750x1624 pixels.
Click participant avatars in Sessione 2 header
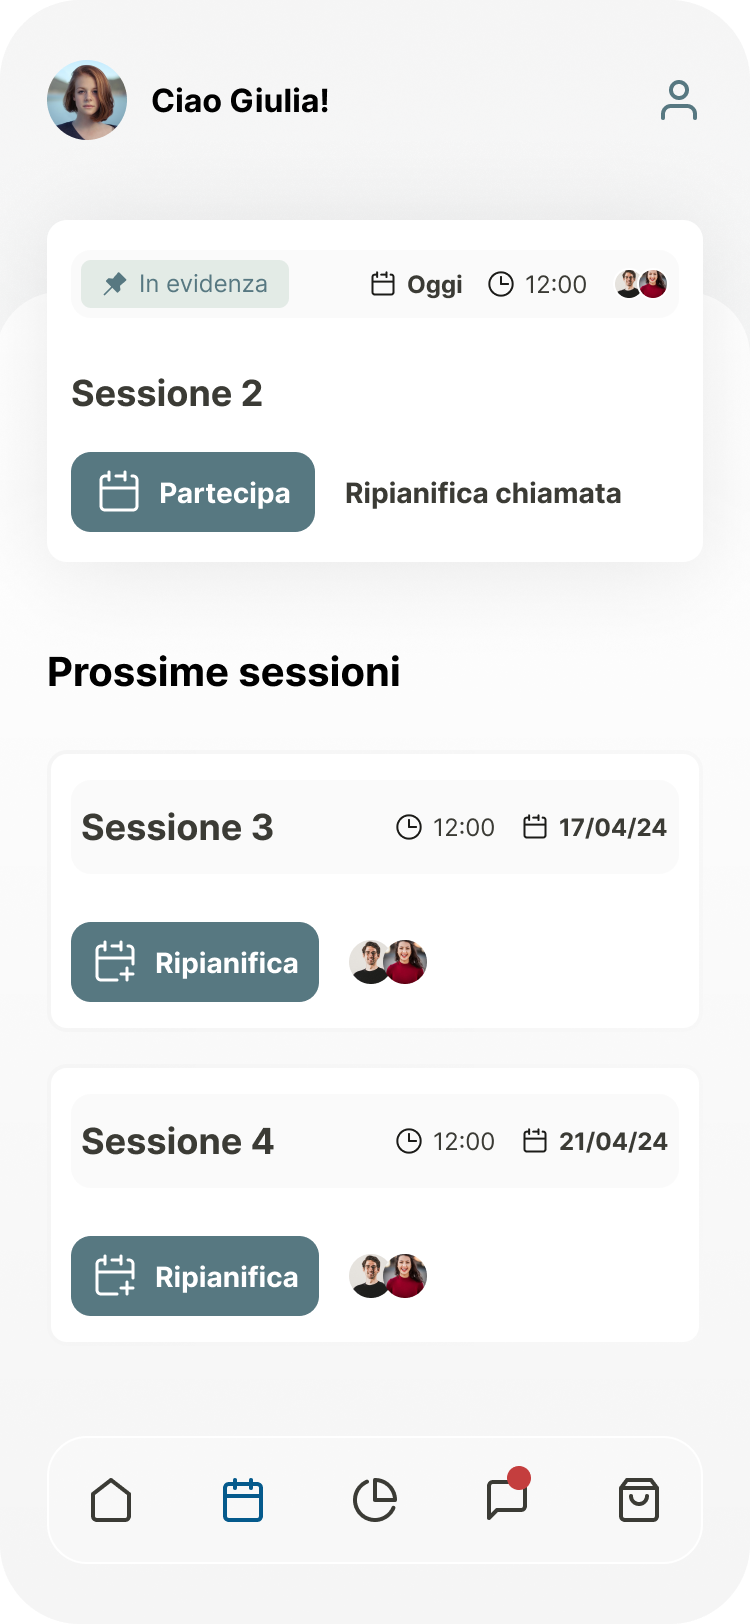point(641,283)
